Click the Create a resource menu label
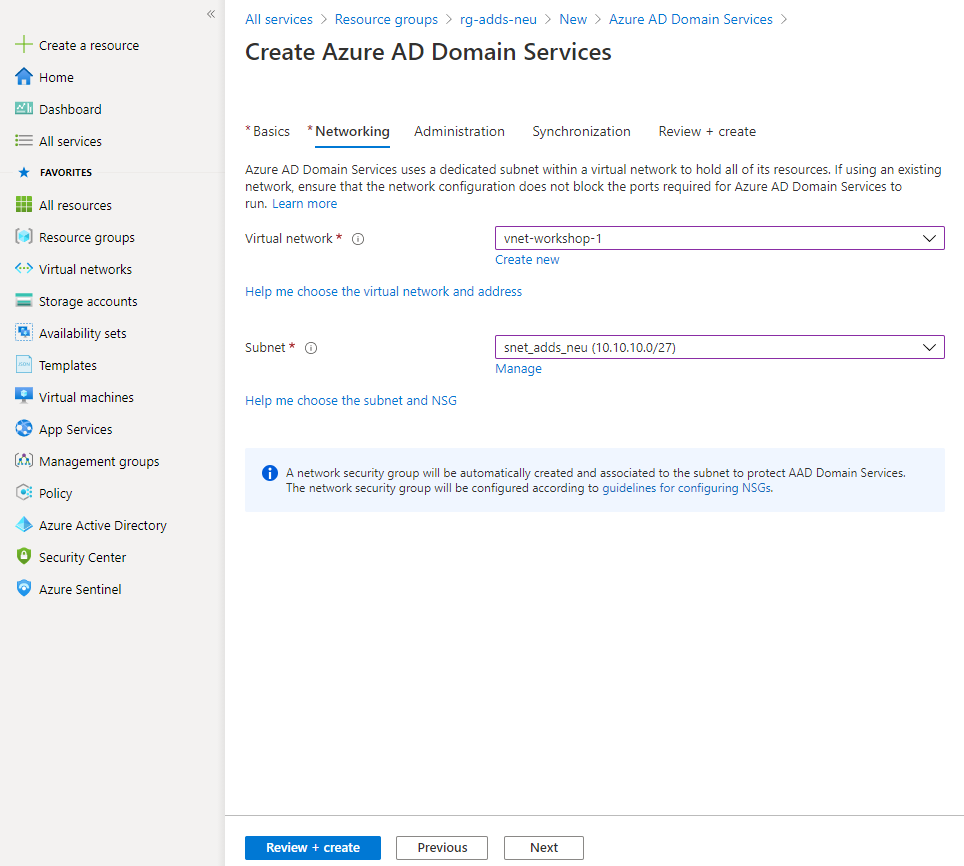Image resolution: width=964 pixels, height=866 pixels. [x=89, y=45]
